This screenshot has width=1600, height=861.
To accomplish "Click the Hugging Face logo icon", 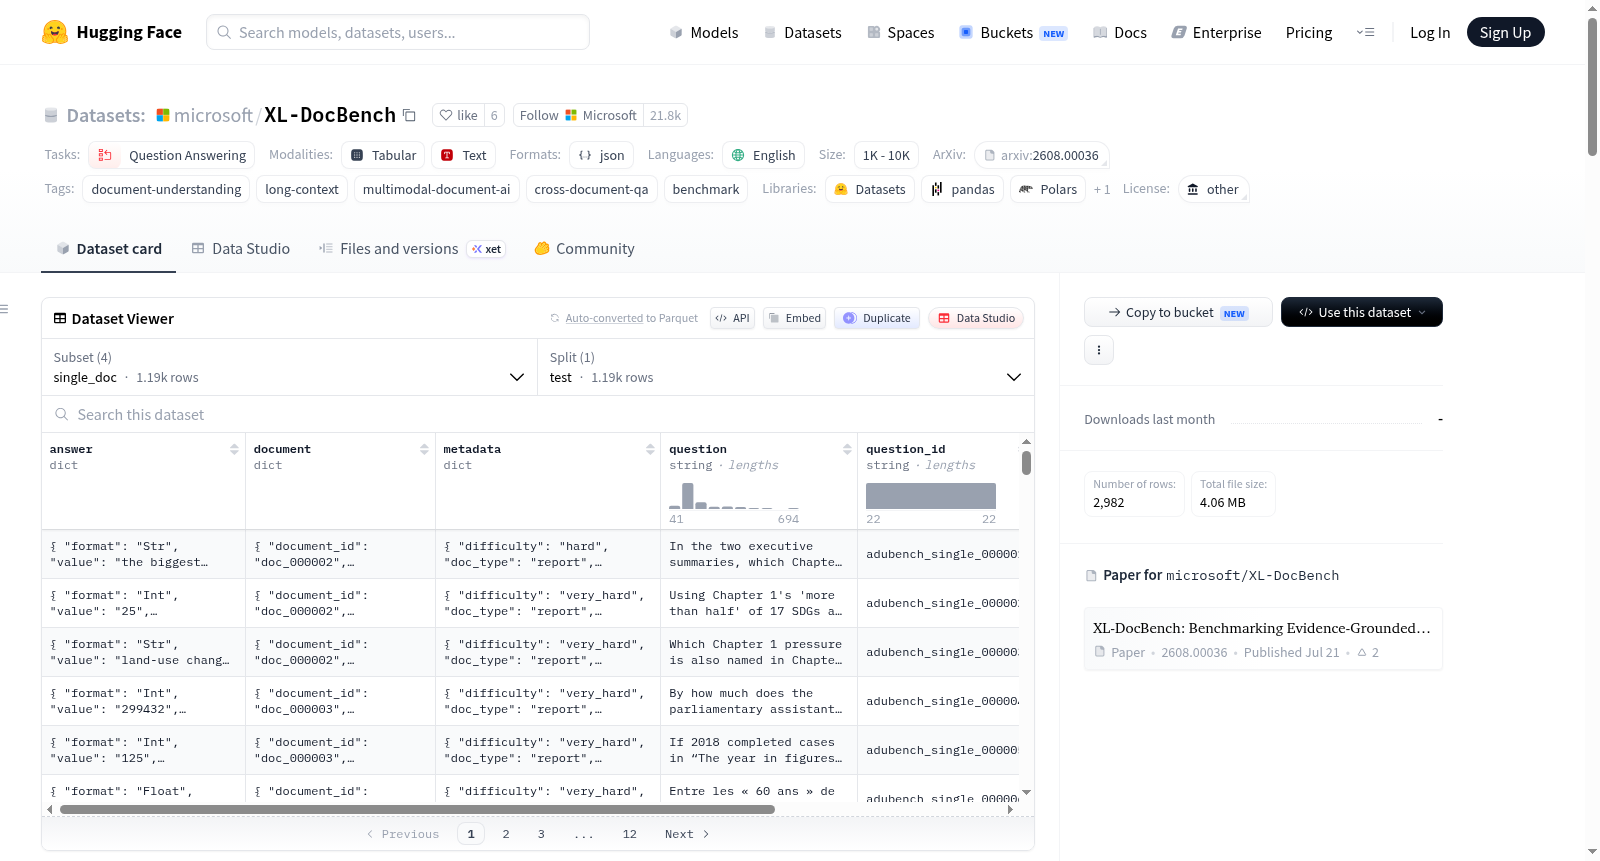I will pos(55,32).
